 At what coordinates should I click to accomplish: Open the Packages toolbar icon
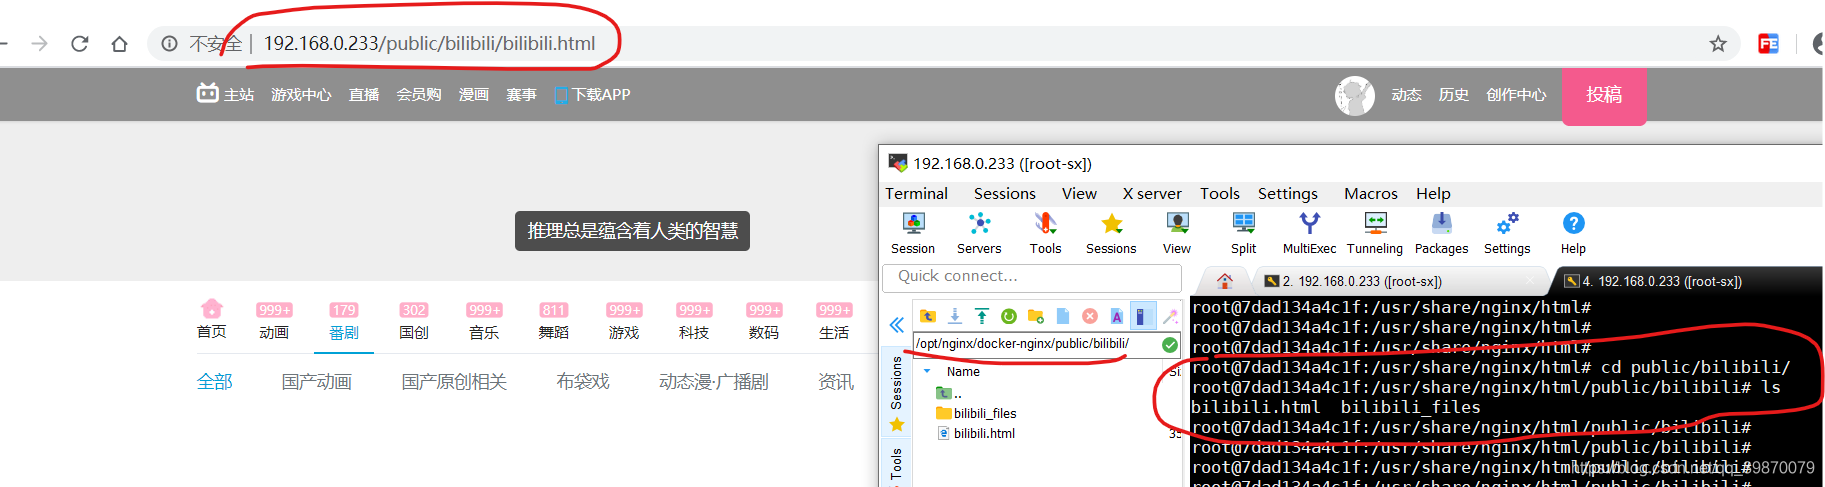pos(1441,234)
